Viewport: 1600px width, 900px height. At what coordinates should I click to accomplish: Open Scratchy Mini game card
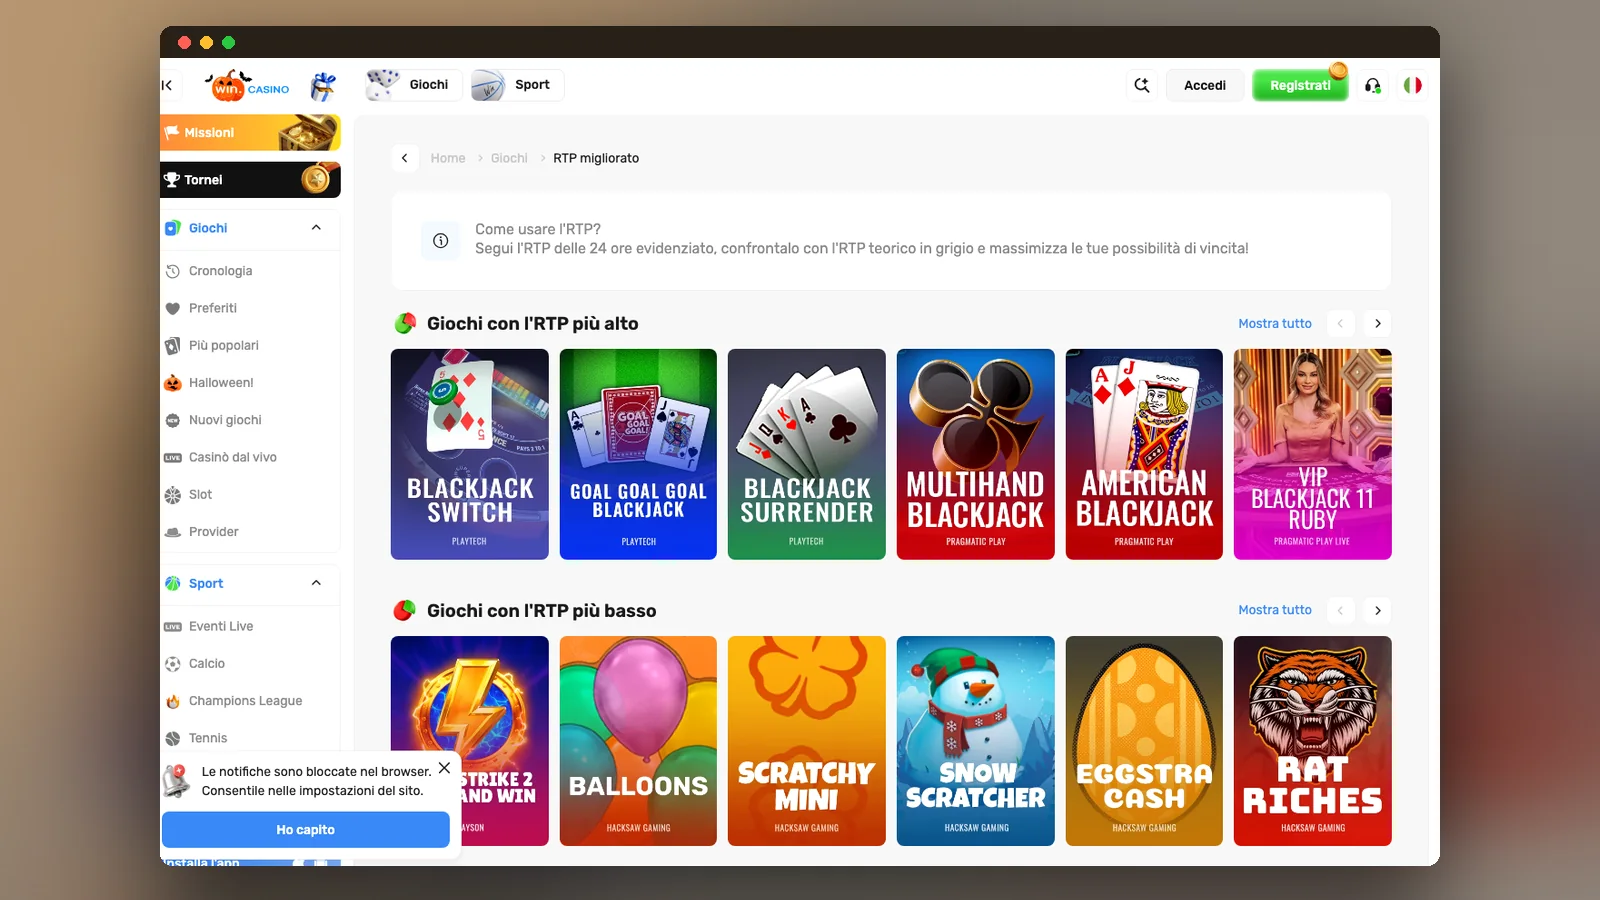click(x=807, y=741)
